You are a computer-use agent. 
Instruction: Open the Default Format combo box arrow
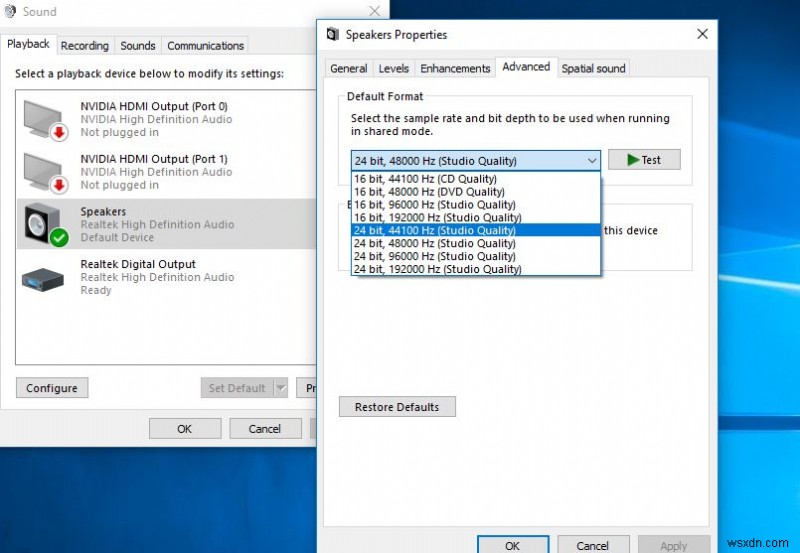[x=592, y=161]
